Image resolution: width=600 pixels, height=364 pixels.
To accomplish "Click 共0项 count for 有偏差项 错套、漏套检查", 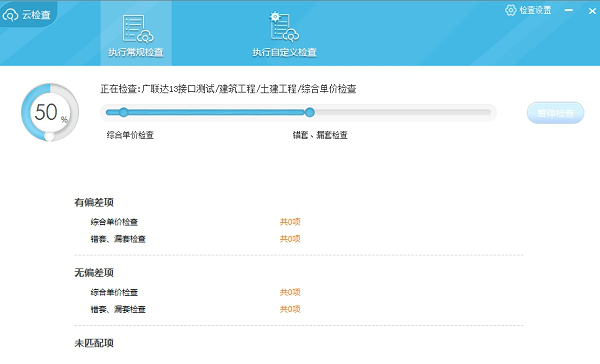I will 290,239.
